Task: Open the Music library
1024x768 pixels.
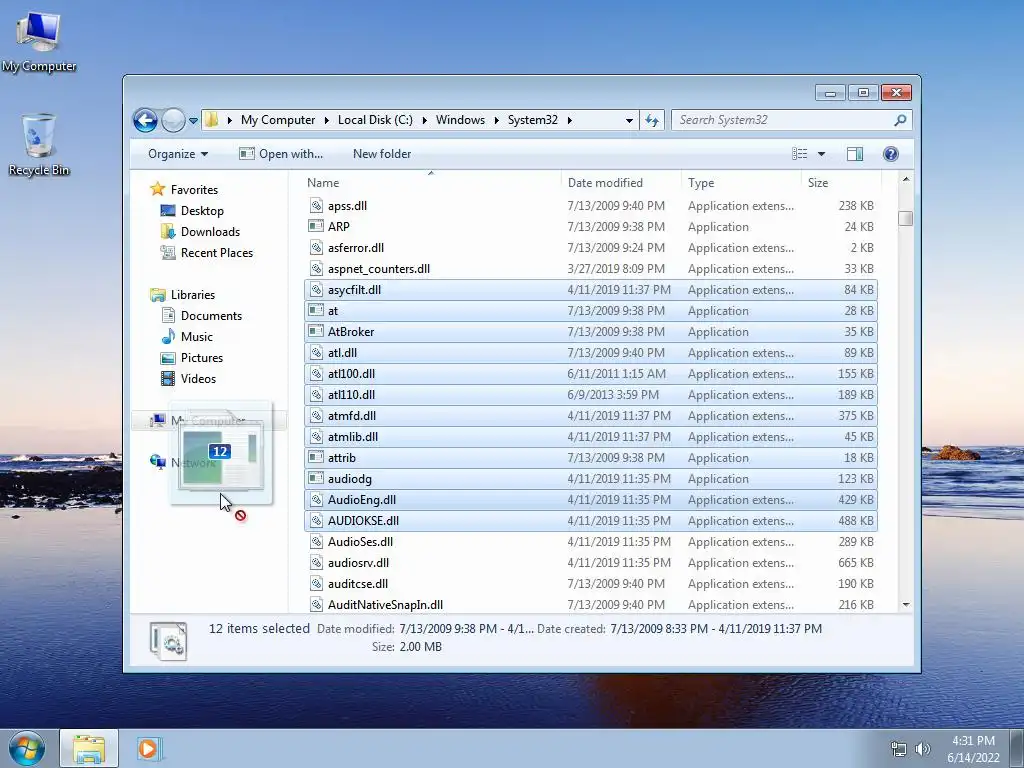Action: pos(197,337)
